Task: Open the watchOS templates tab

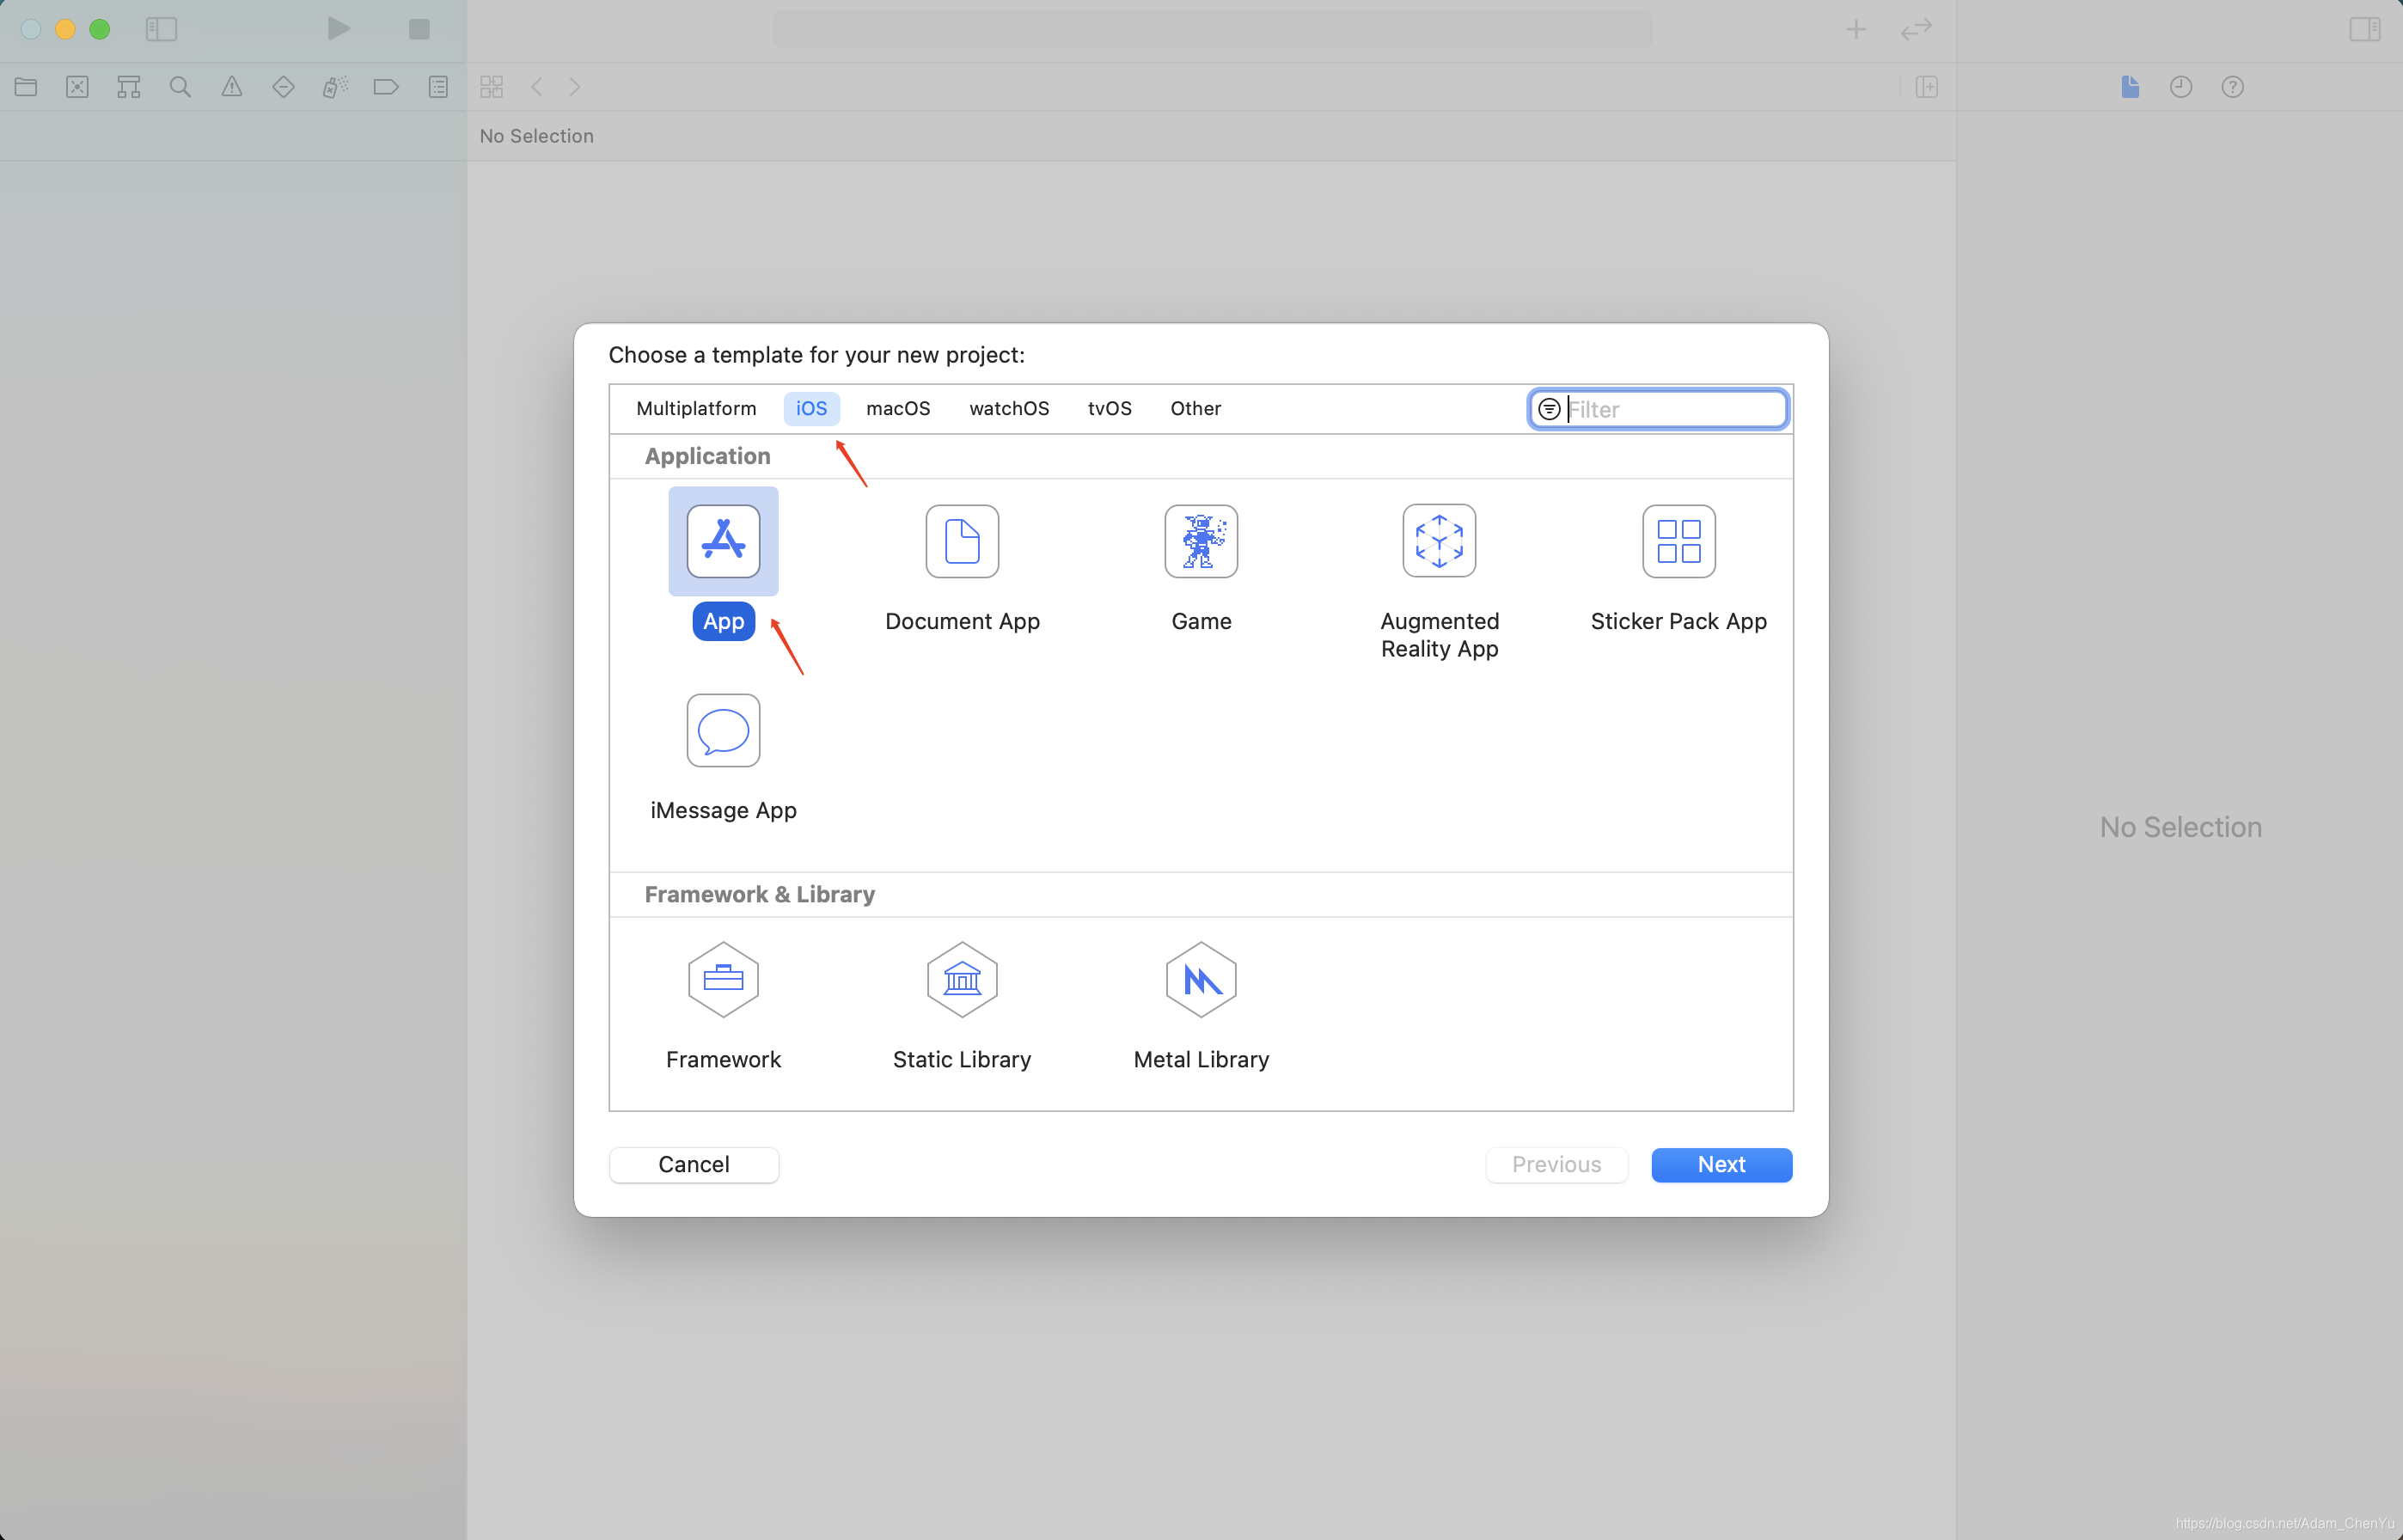Action: pos(1008,408)
